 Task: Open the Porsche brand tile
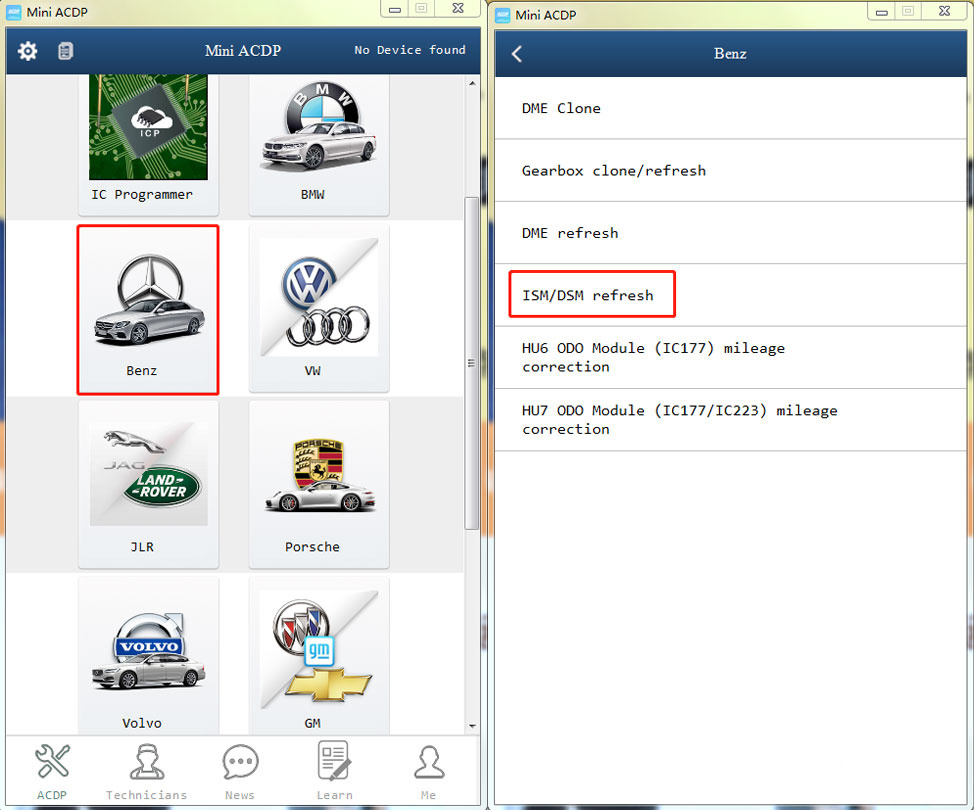pos(318,485)
